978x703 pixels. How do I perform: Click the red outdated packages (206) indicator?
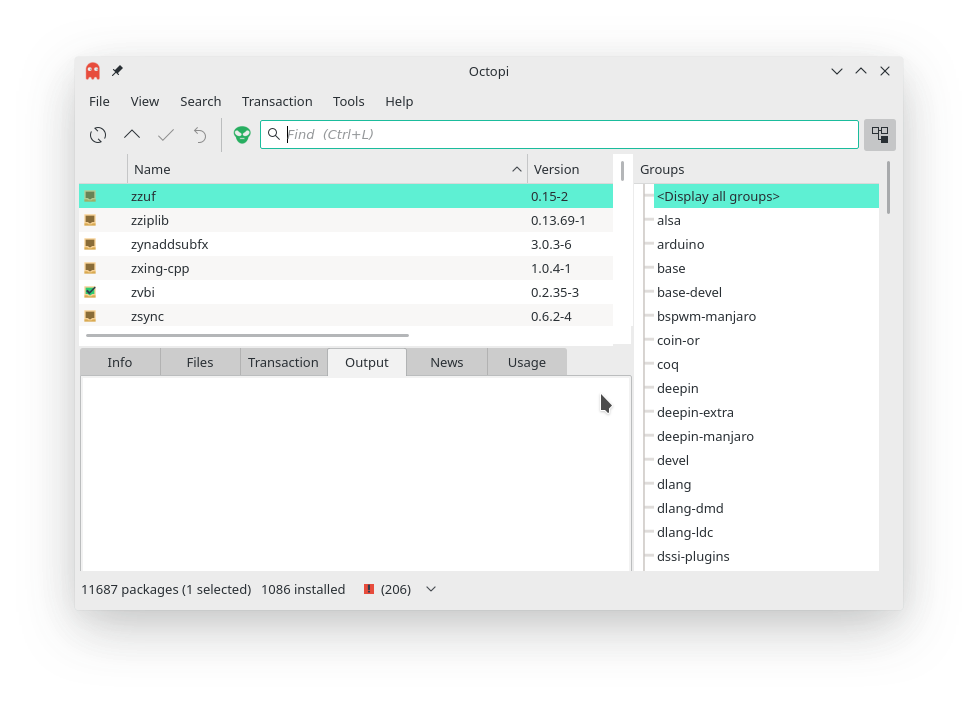coord(387,589)
